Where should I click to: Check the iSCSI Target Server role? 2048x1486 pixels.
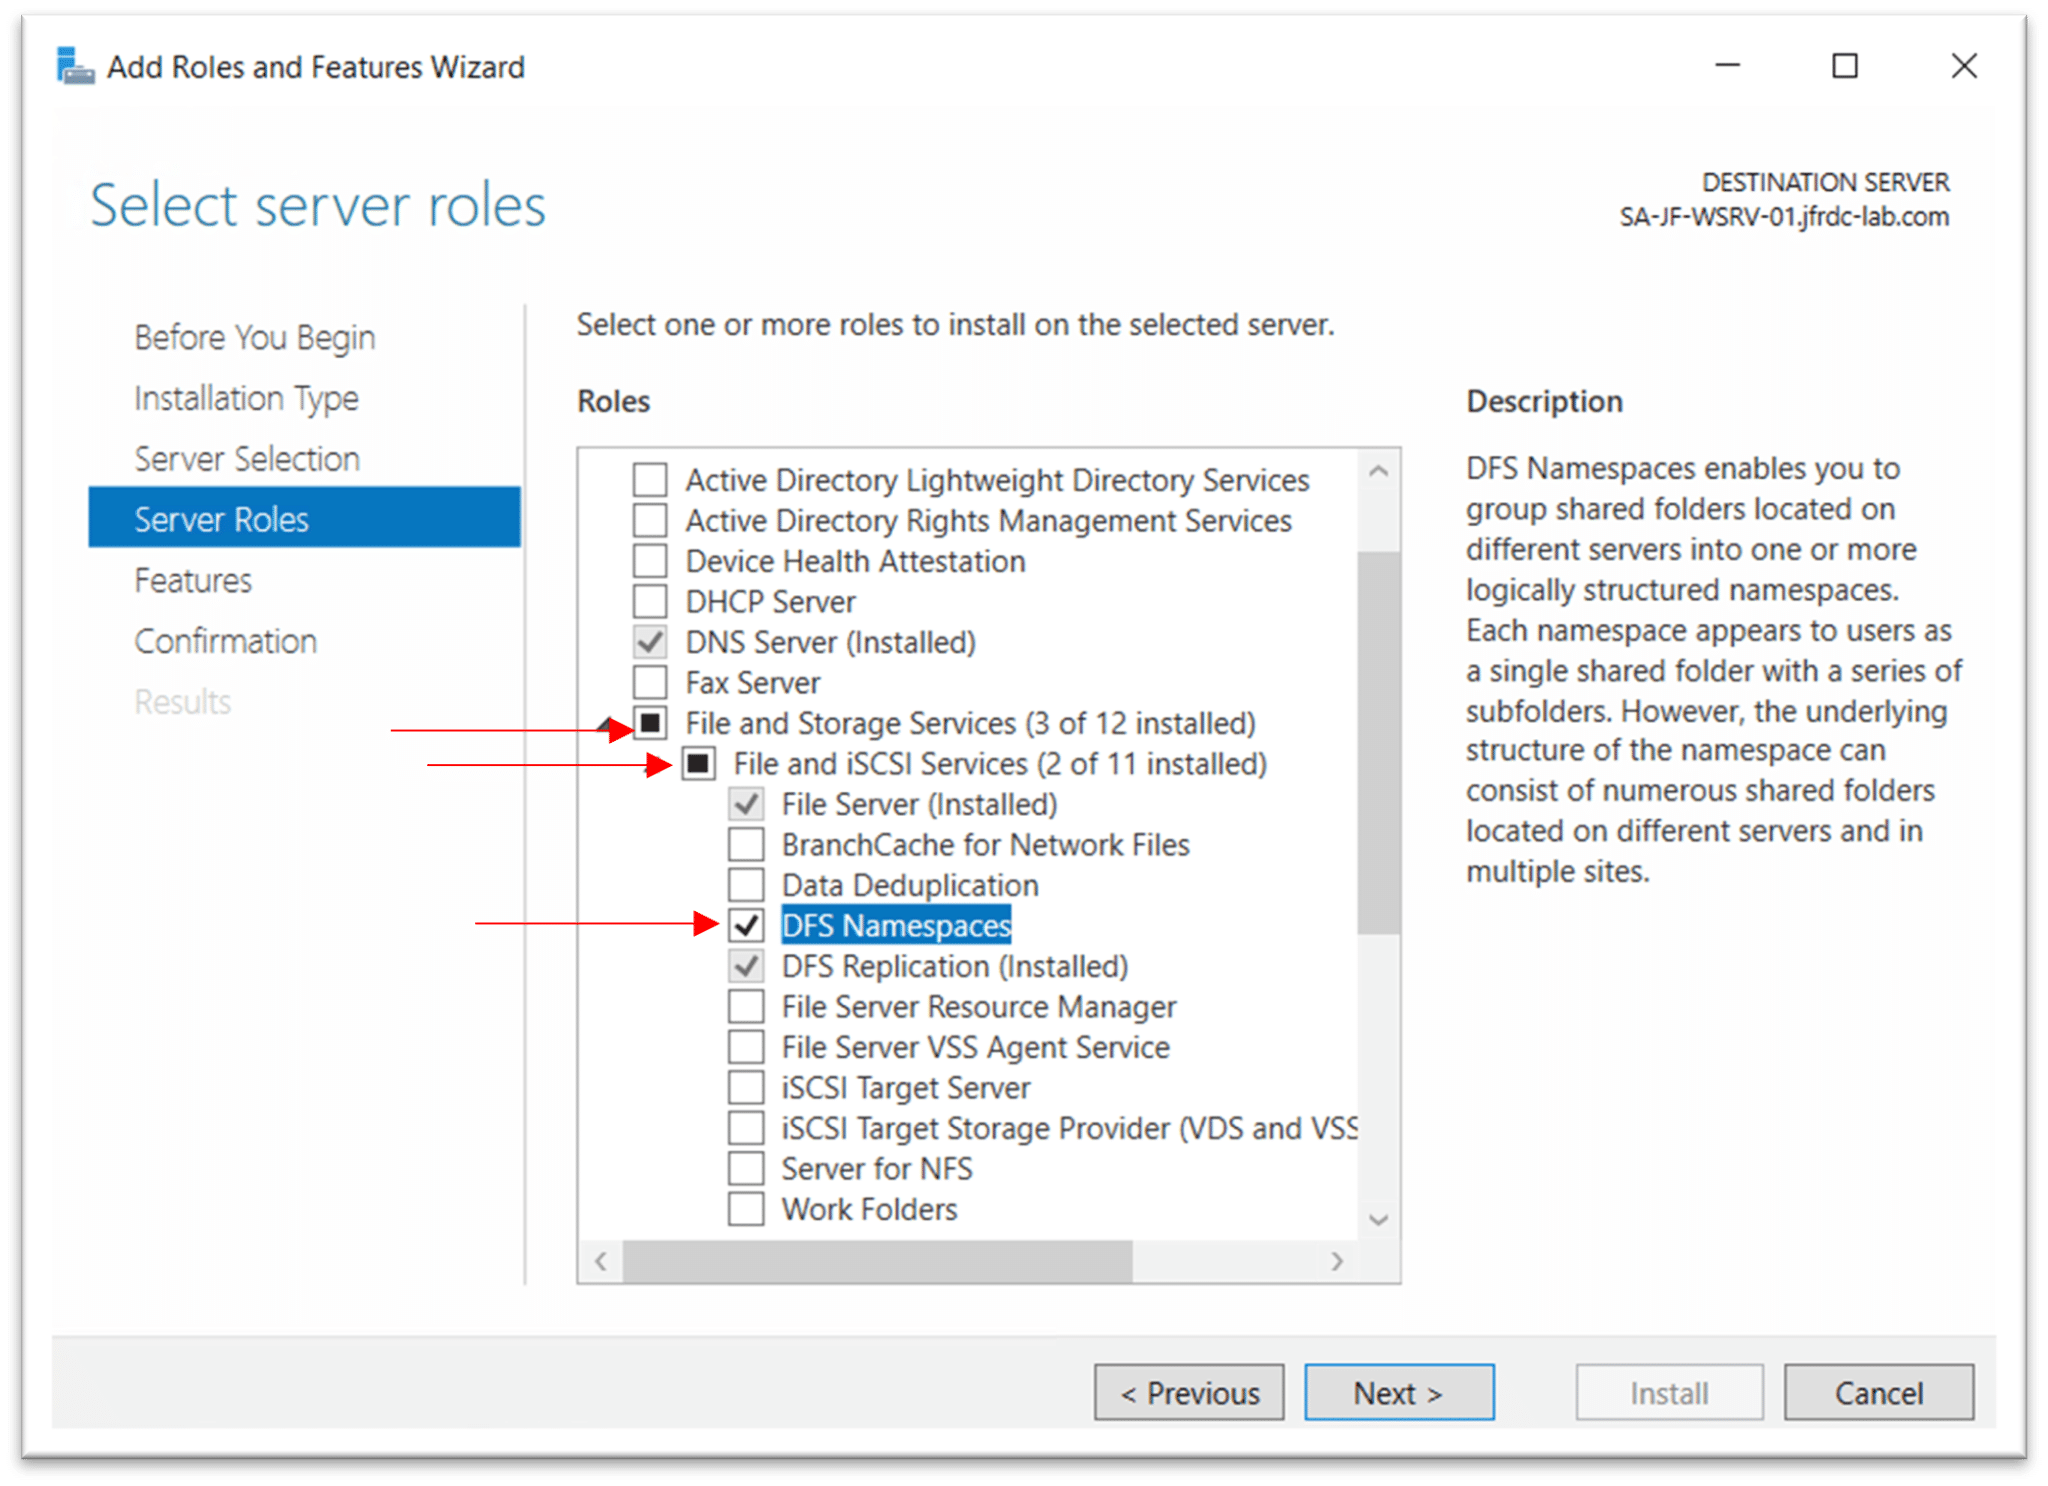745,1087
